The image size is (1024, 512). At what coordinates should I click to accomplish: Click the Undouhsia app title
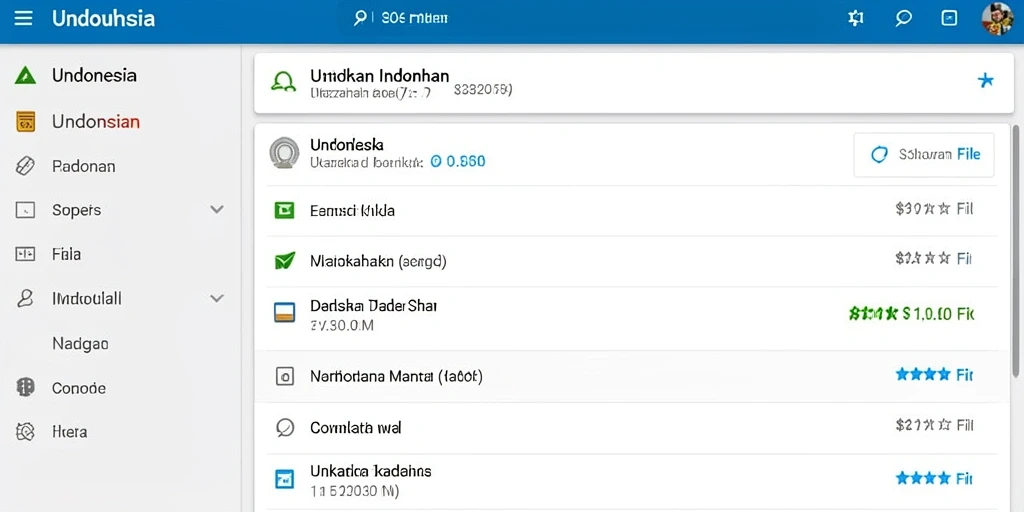coord(103,18)
